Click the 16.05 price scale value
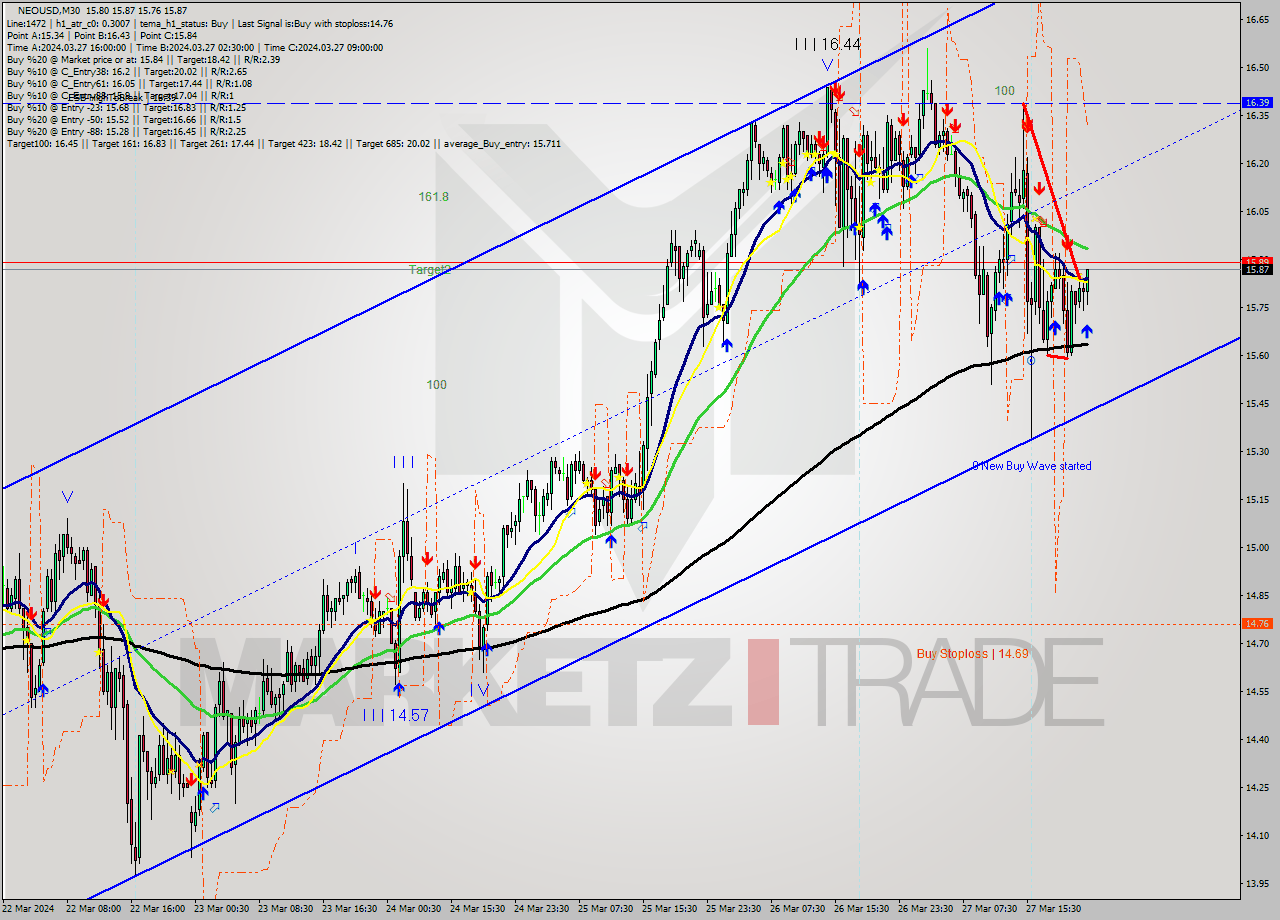Screen dimensions: 1280x920 (1256, 211)
